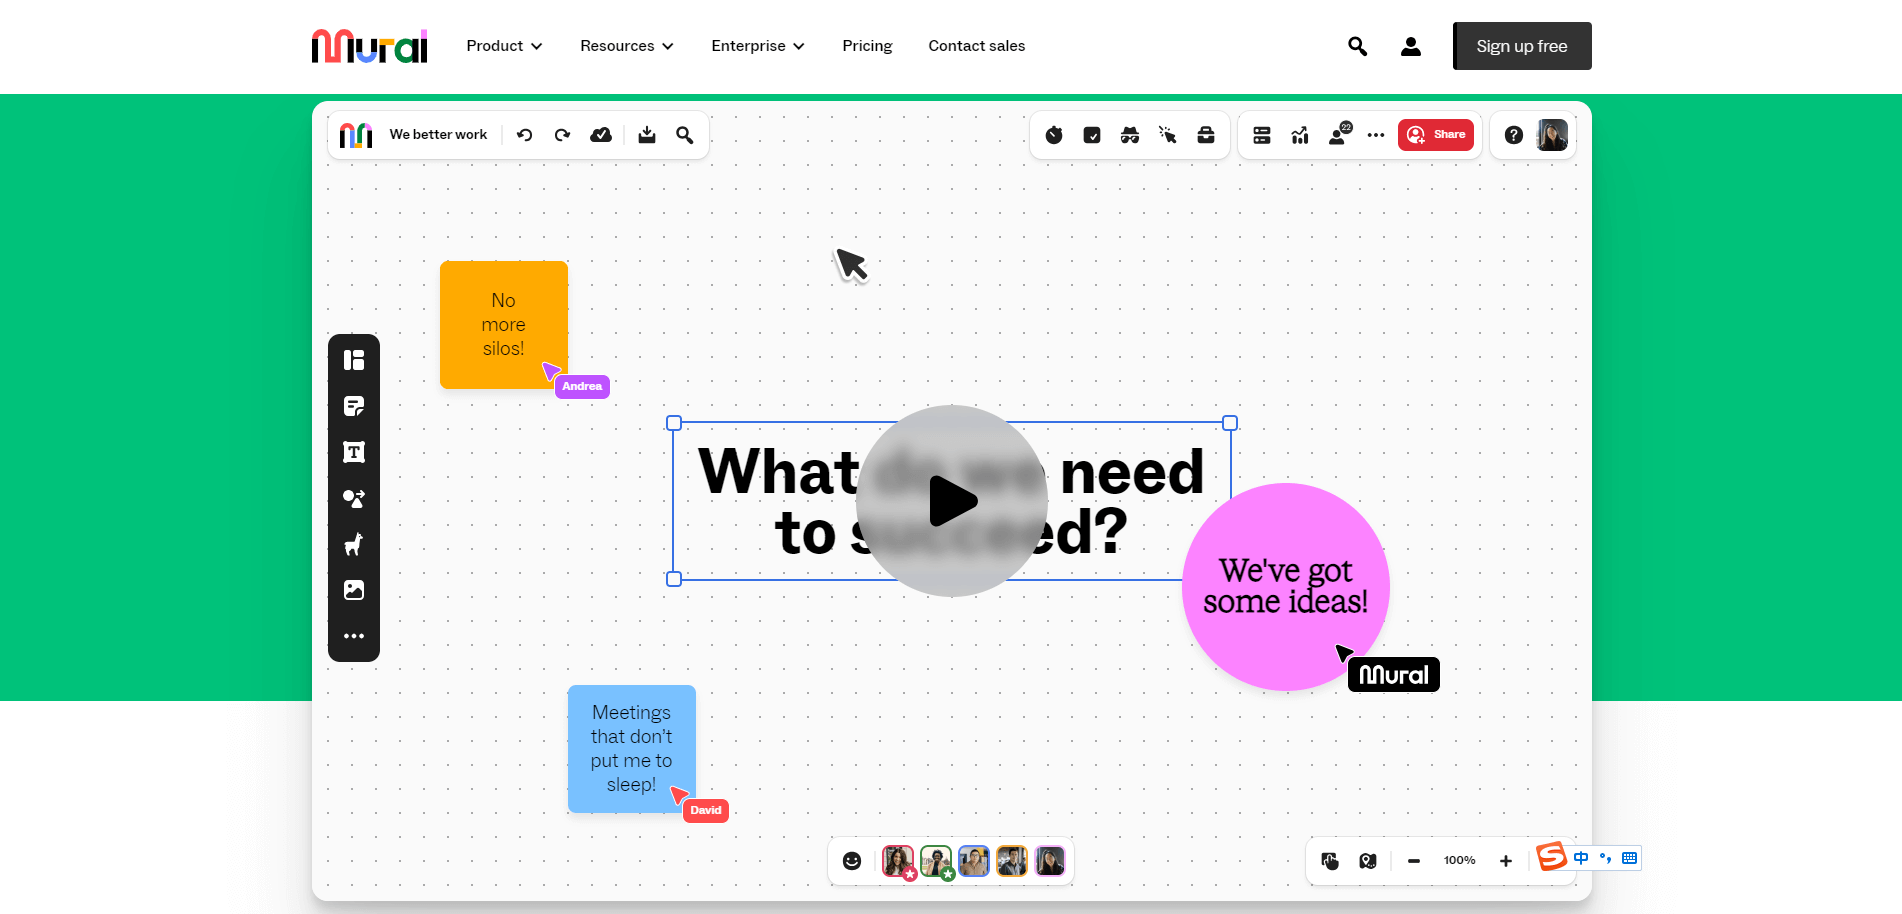1902x914 pixels.
Task: Zoom out with the minus button
Action: [1414, 861]
